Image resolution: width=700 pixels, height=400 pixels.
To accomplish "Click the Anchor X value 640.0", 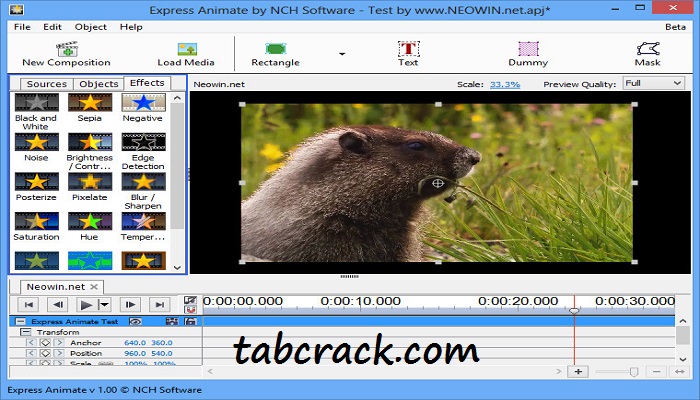I will tap(135, 343).
